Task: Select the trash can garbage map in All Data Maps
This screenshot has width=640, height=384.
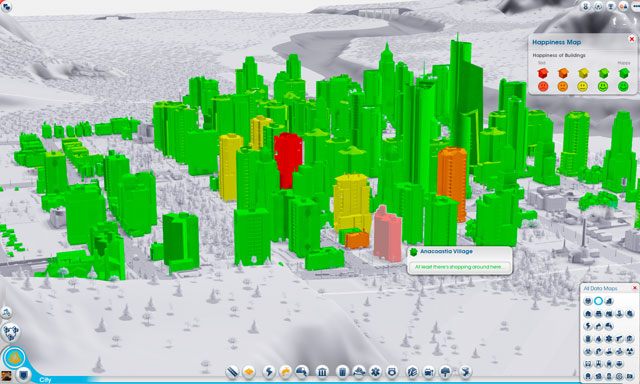Action: click(x=588, y=339)
